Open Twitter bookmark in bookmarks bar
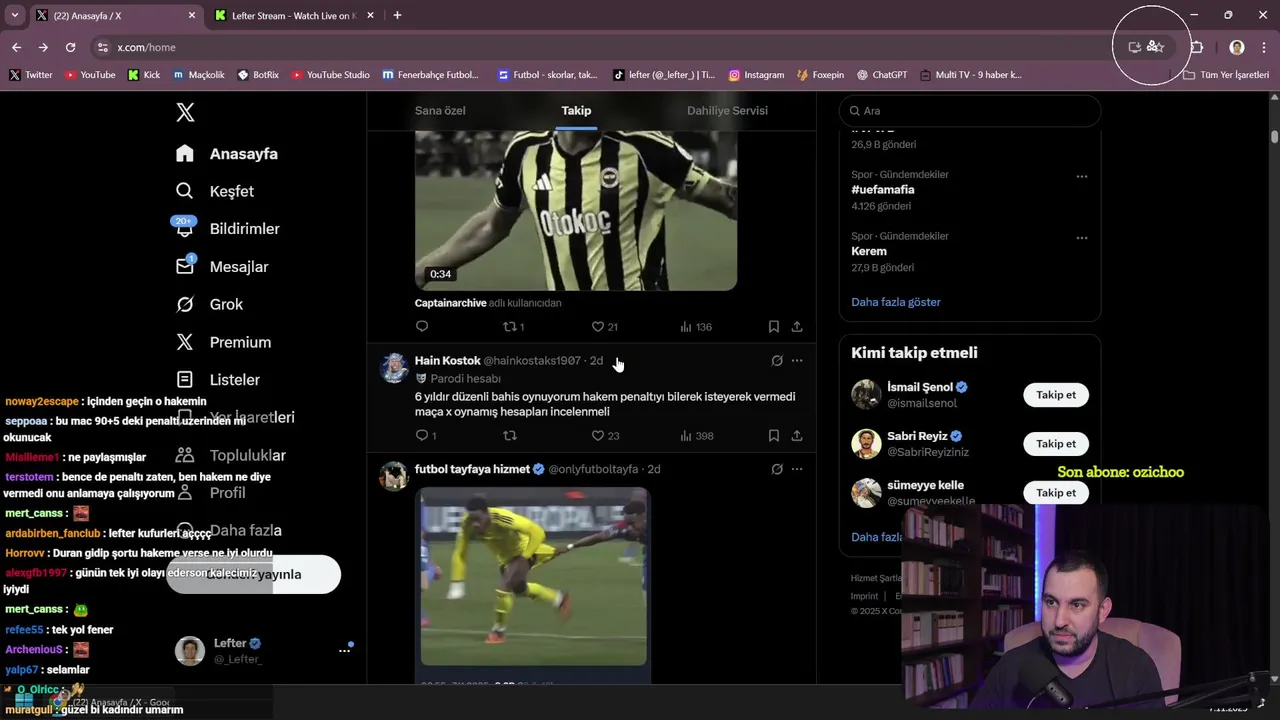1280x720 pixels. click(x=31, y=75)
